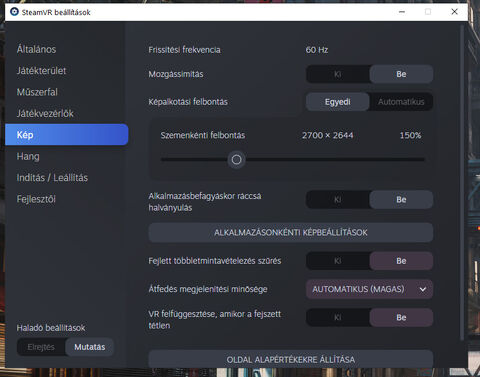The width and height of the screenshot is (480, 377).
Task: Click the Frissítési frekvencia label
Action: (x=184, y=50)
